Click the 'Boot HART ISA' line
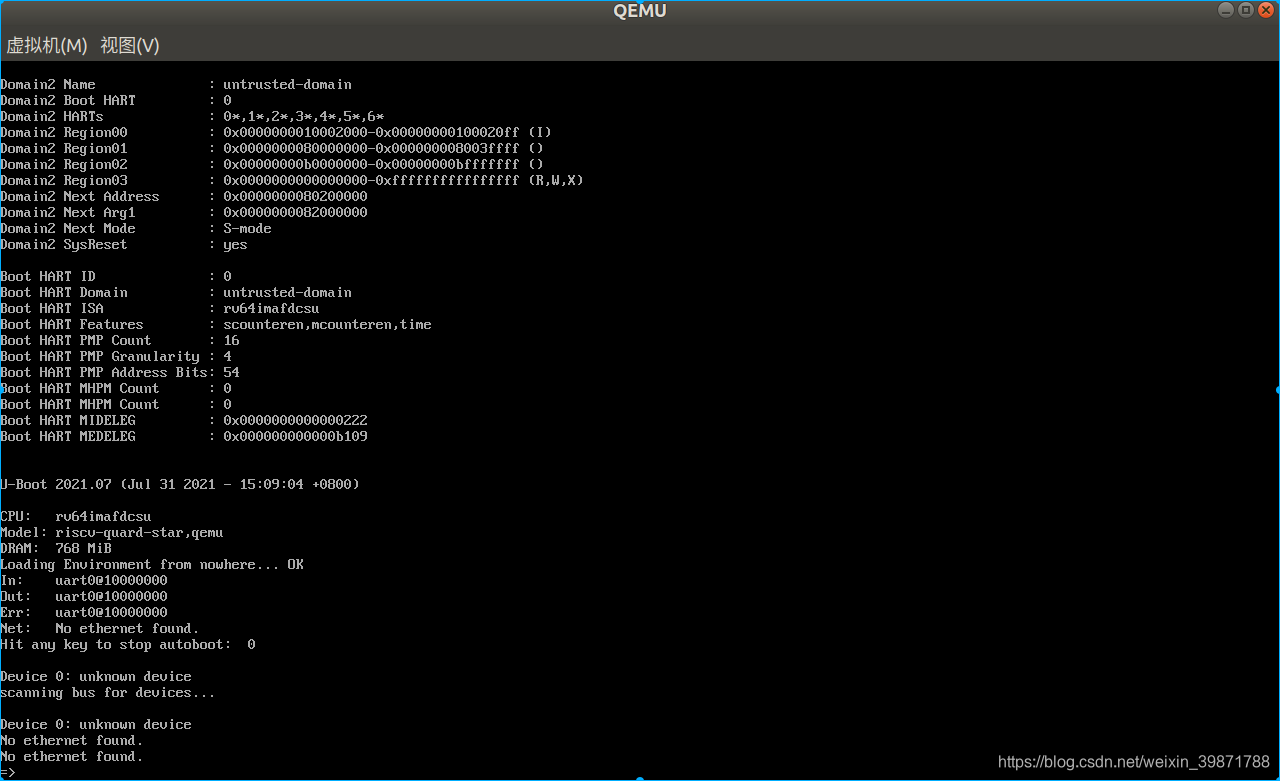Viewport: 1280px width, 781px height. point(160,308)
